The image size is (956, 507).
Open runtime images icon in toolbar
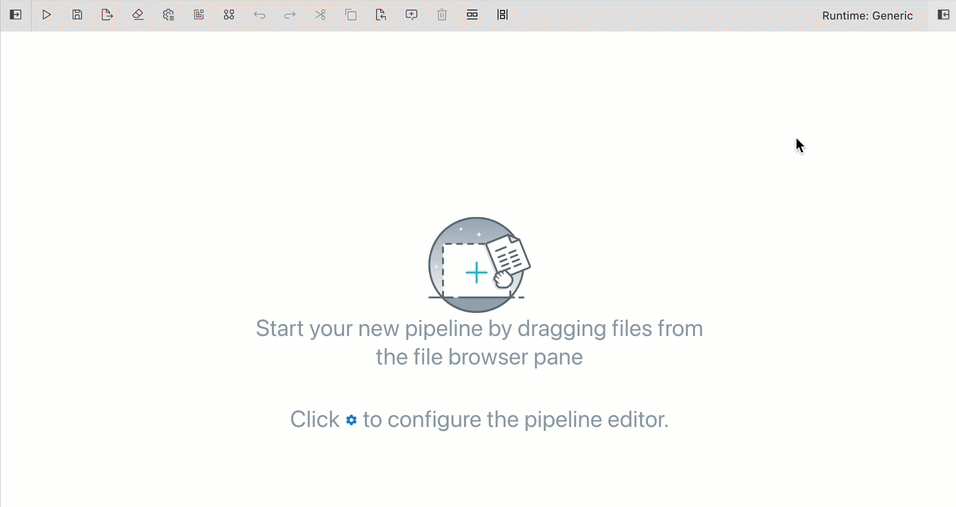click(x=199, y=15)
